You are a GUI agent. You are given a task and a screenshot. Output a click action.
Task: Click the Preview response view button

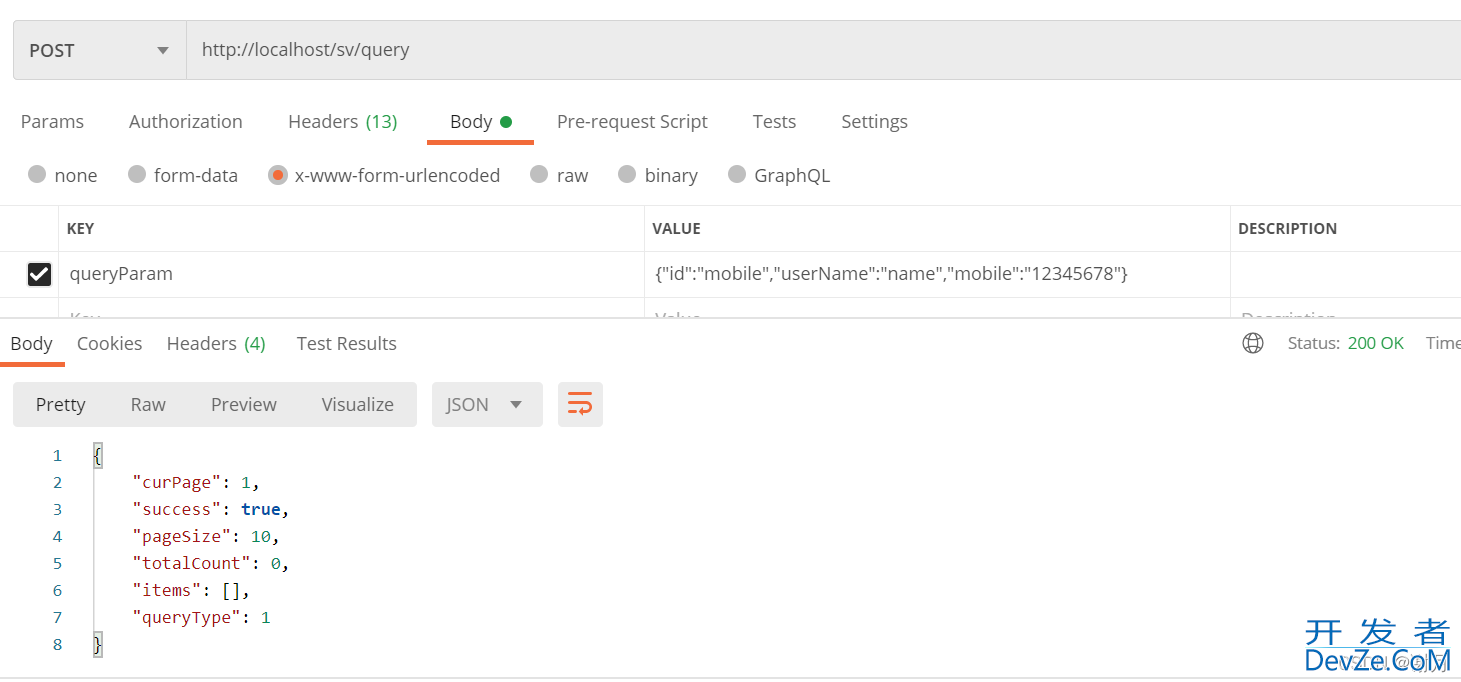tap(243, 404)
